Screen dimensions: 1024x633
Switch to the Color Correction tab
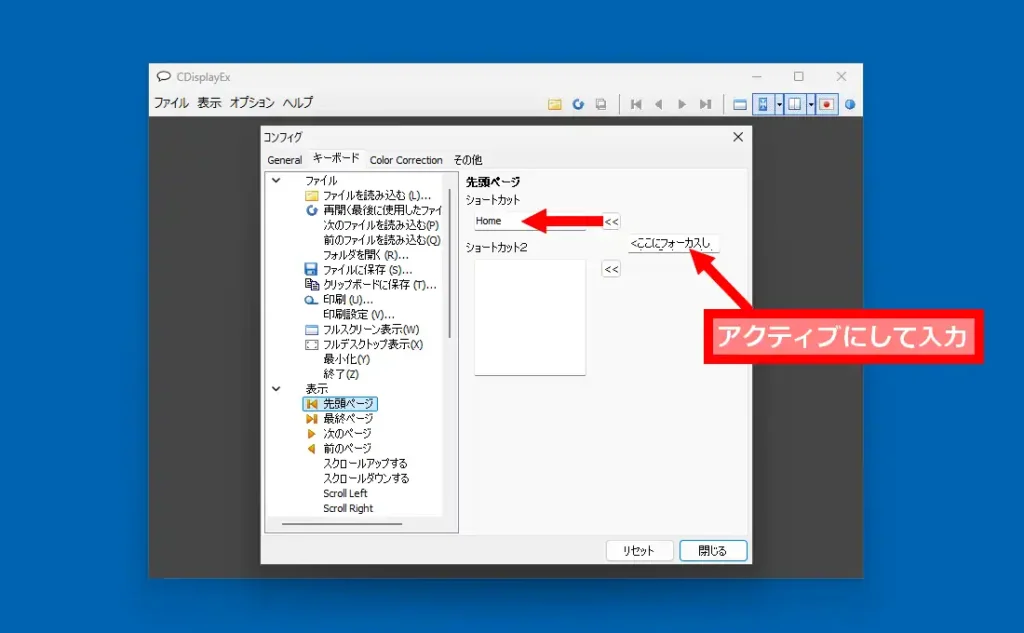(x=406, y=159)
